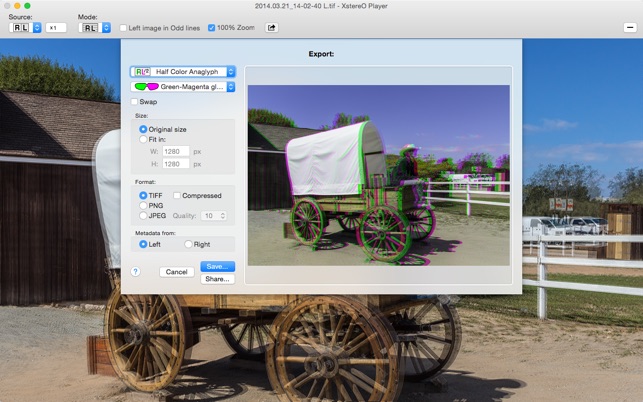The image size is (643, 402).
Task: Open the Half Color Anaglyph dropdown arrows
Action: (x=231, y=72)
